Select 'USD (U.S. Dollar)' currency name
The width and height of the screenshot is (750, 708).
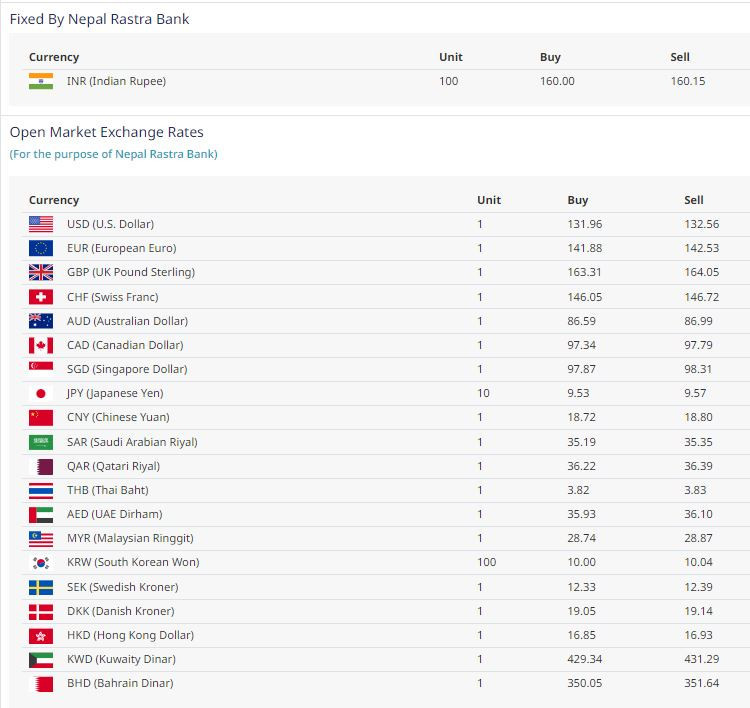point(110,224)
